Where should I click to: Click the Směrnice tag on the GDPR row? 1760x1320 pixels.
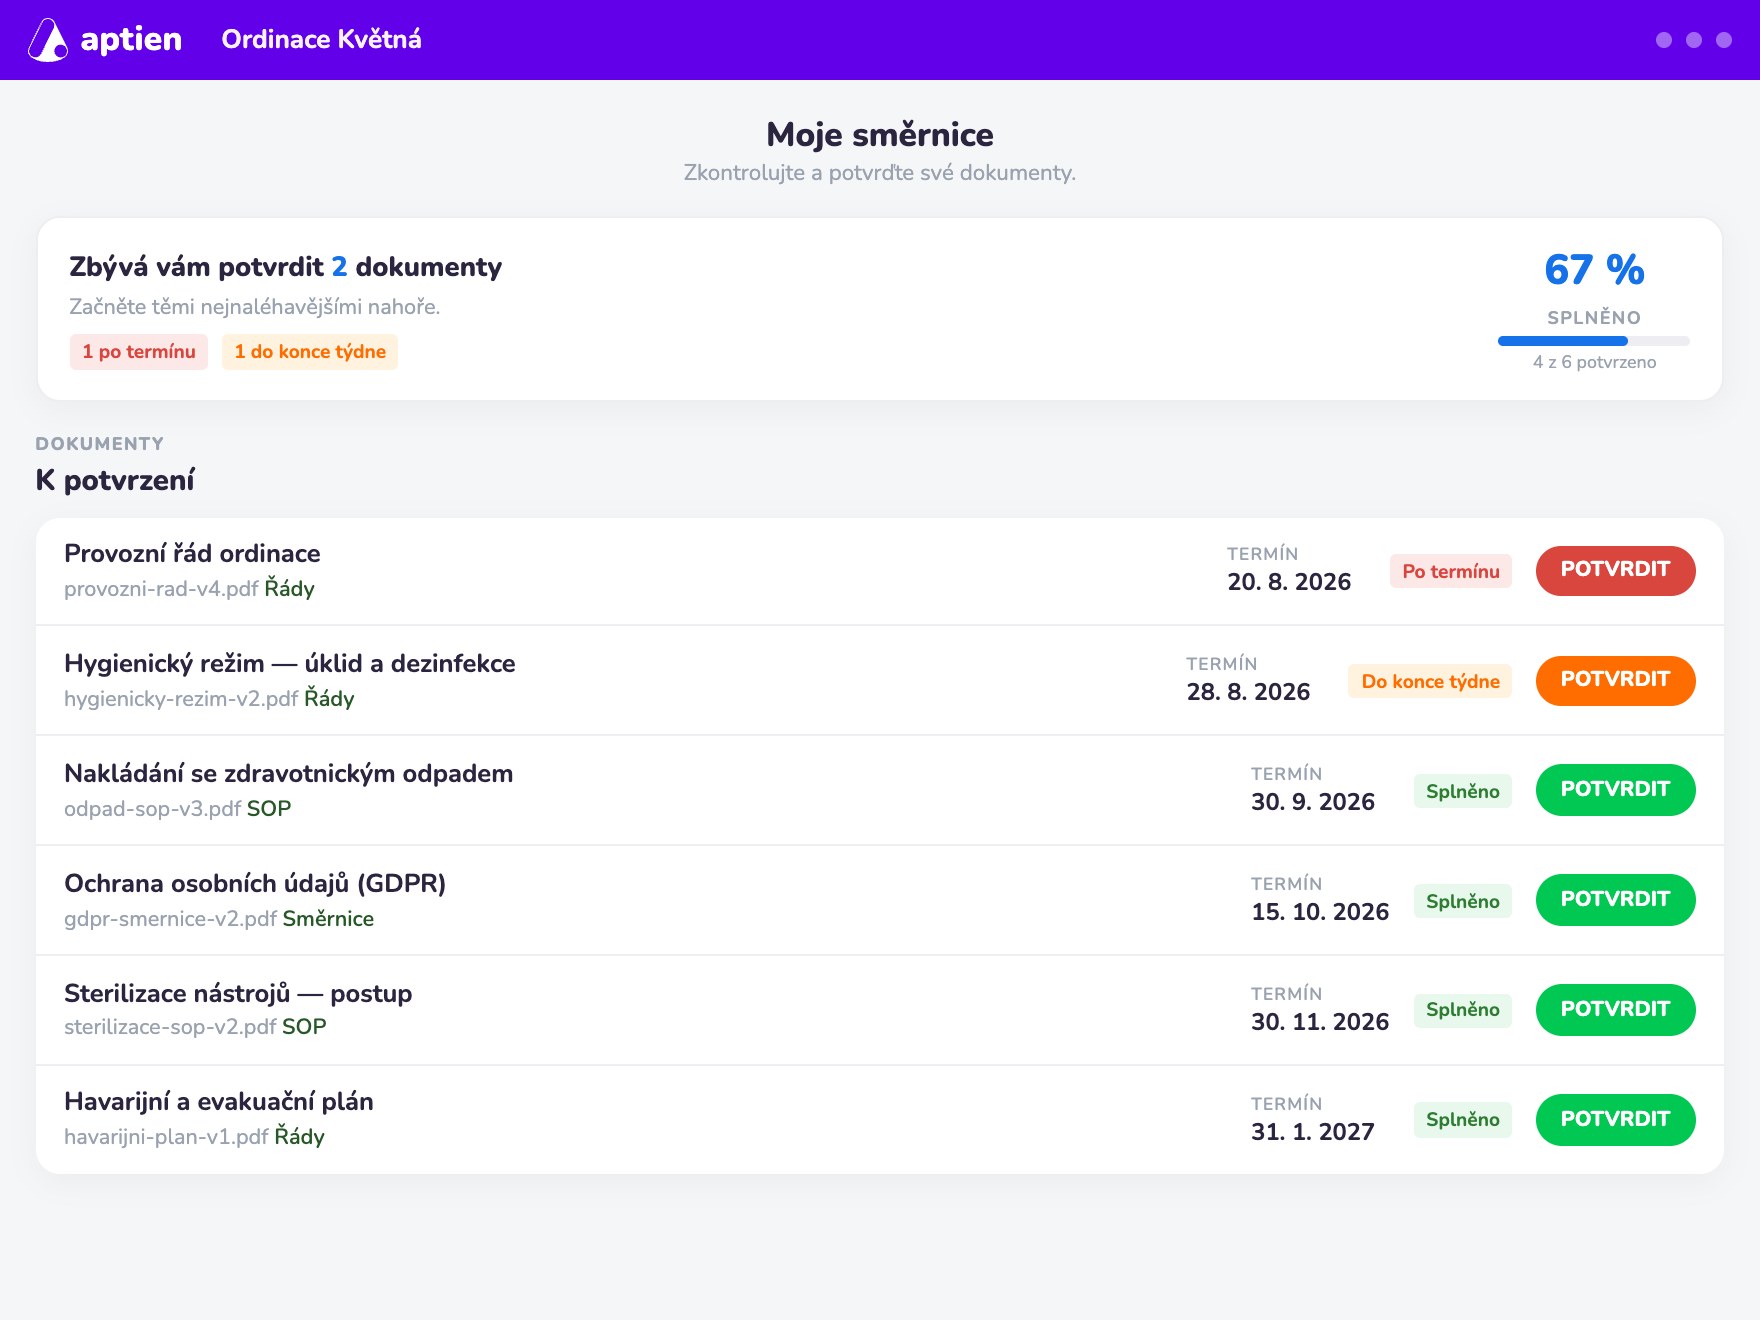coord(328,919)
